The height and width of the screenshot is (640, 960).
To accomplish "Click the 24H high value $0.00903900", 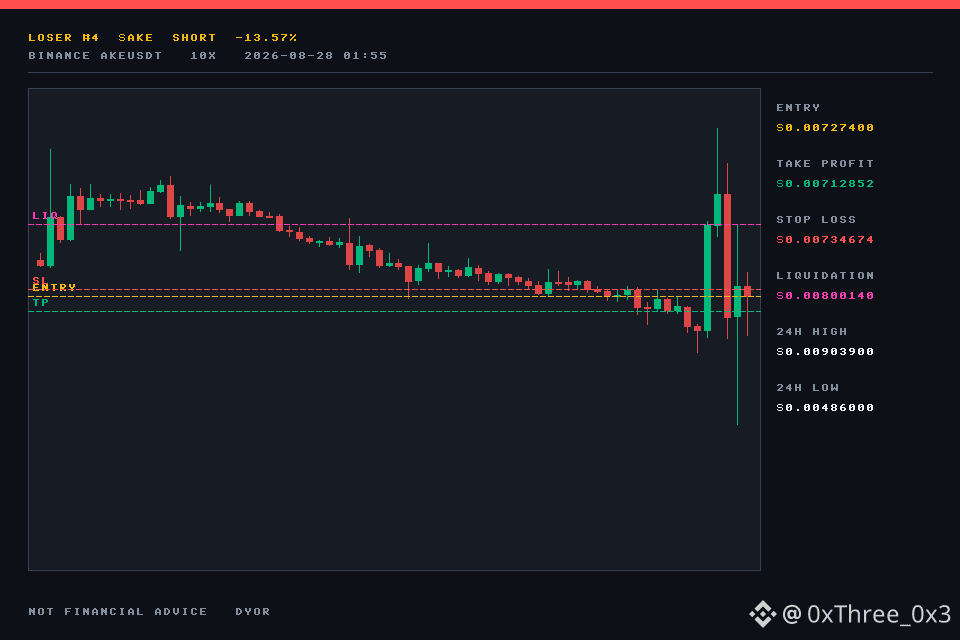I will 825,352.
